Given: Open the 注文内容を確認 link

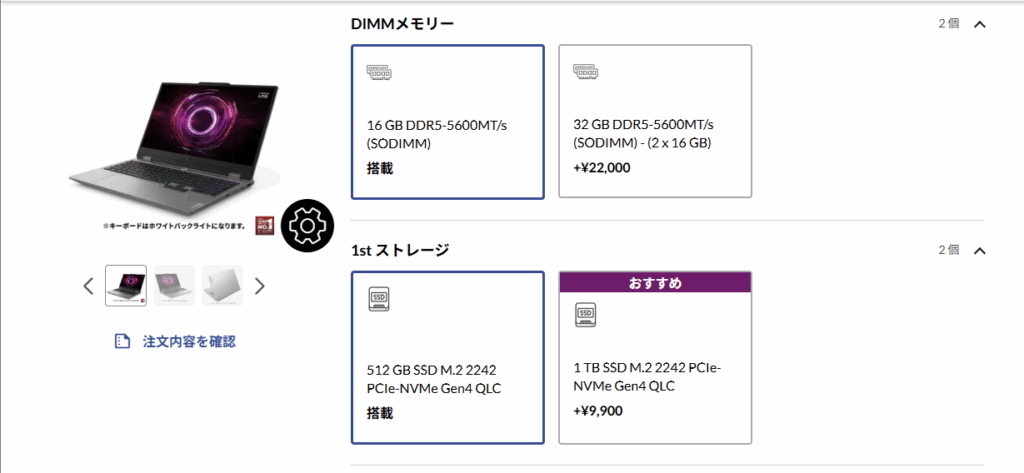Looking at the screenshot, I should point(188,341).
